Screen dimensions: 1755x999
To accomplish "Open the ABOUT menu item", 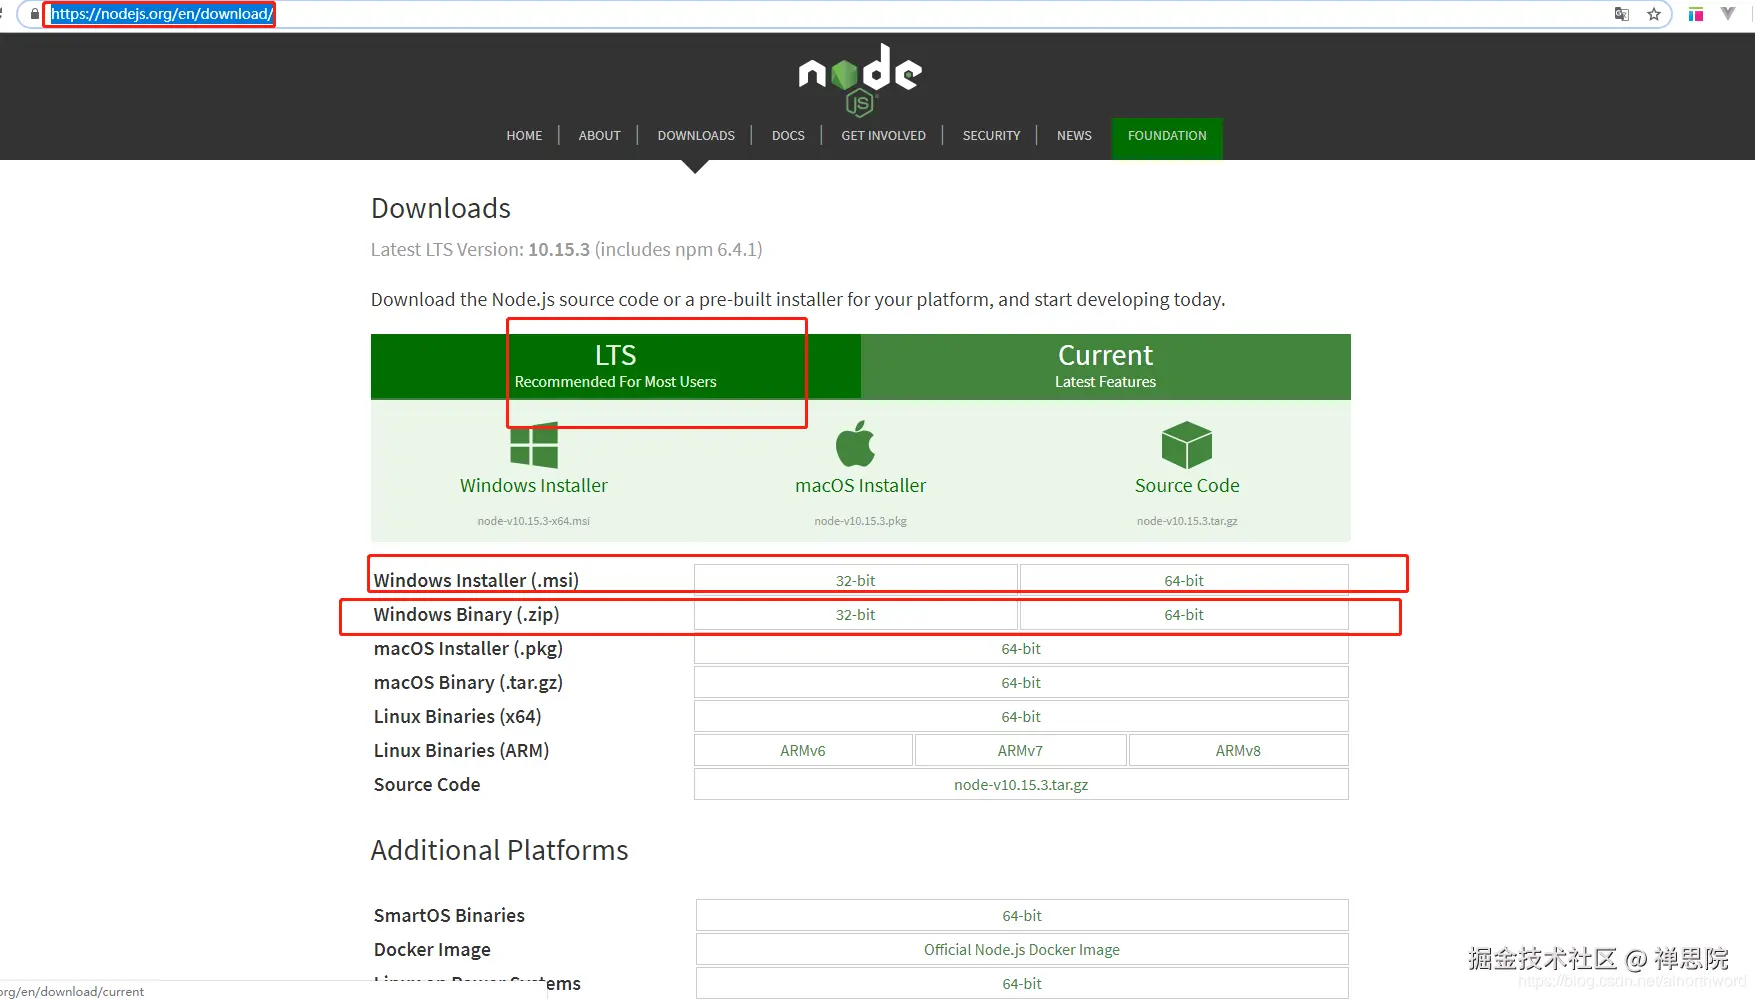I will [600, 136].
